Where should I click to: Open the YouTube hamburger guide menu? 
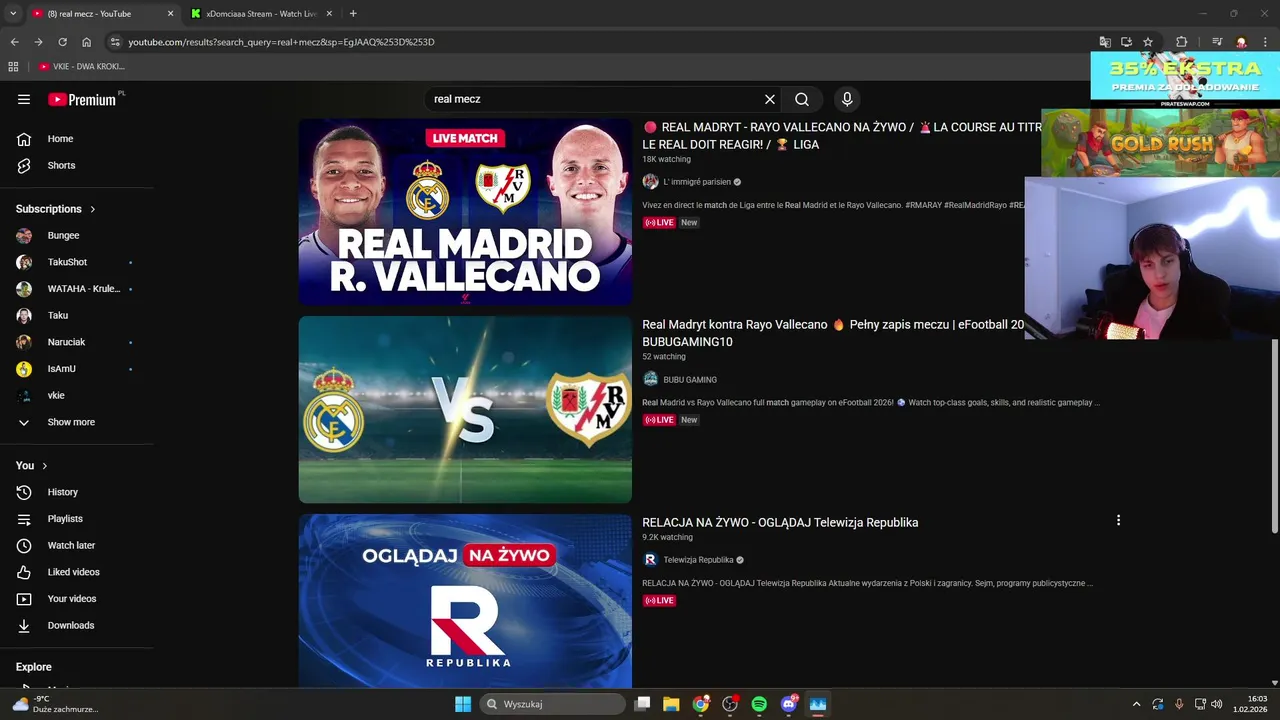pyautogui.click(x=24, y=99)
